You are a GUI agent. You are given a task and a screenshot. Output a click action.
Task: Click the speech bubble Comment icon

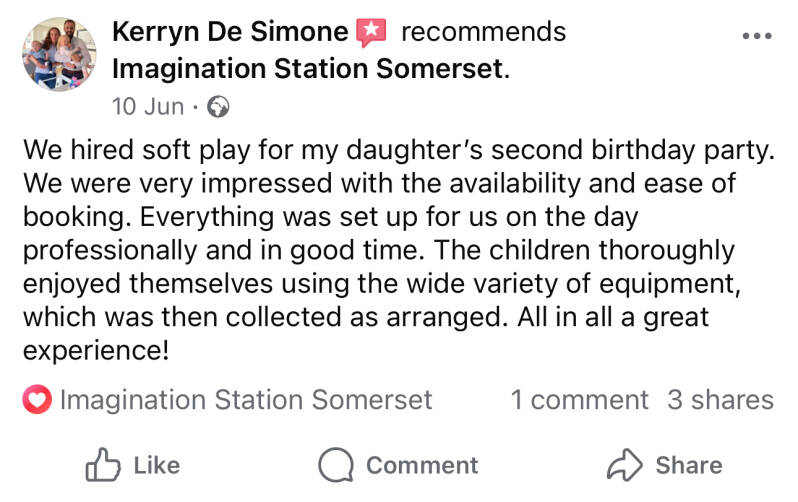336,465
